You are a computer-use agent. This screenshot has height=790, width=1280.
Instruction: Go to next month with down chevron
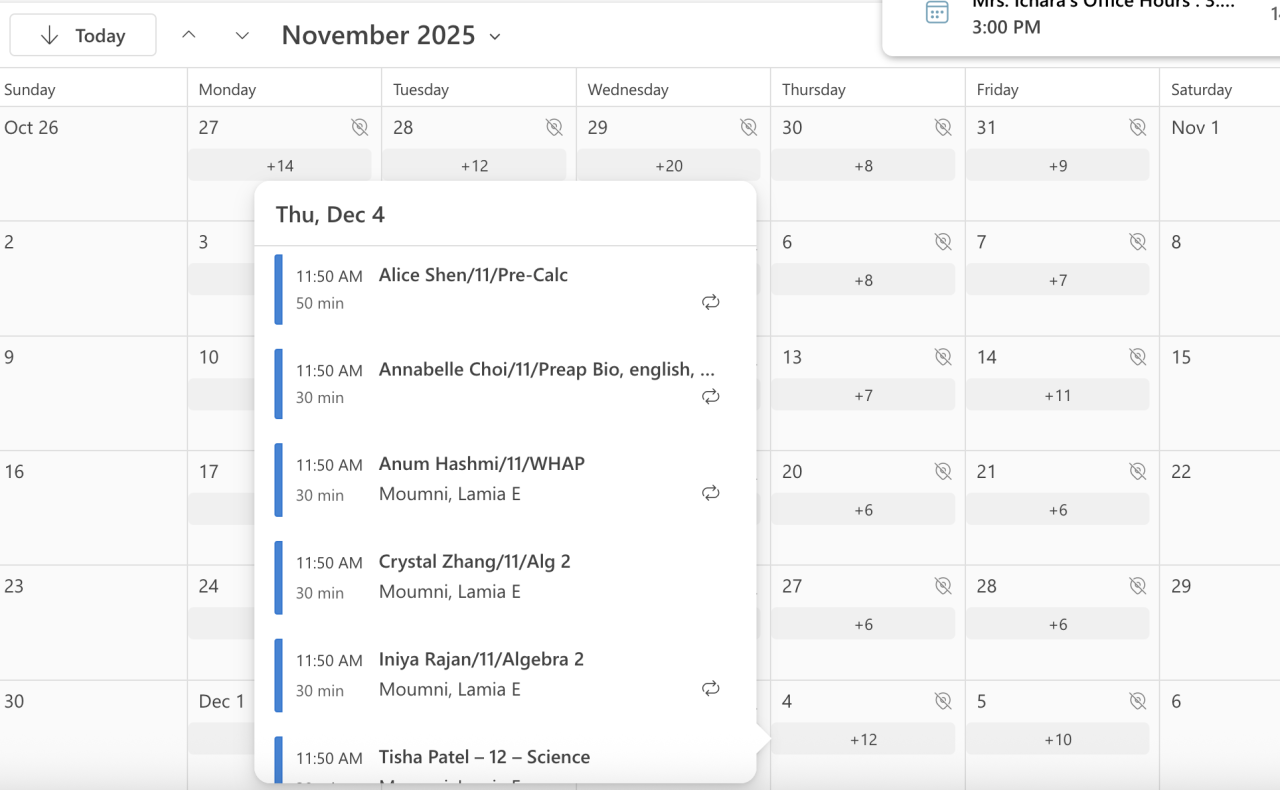(242, 36)
